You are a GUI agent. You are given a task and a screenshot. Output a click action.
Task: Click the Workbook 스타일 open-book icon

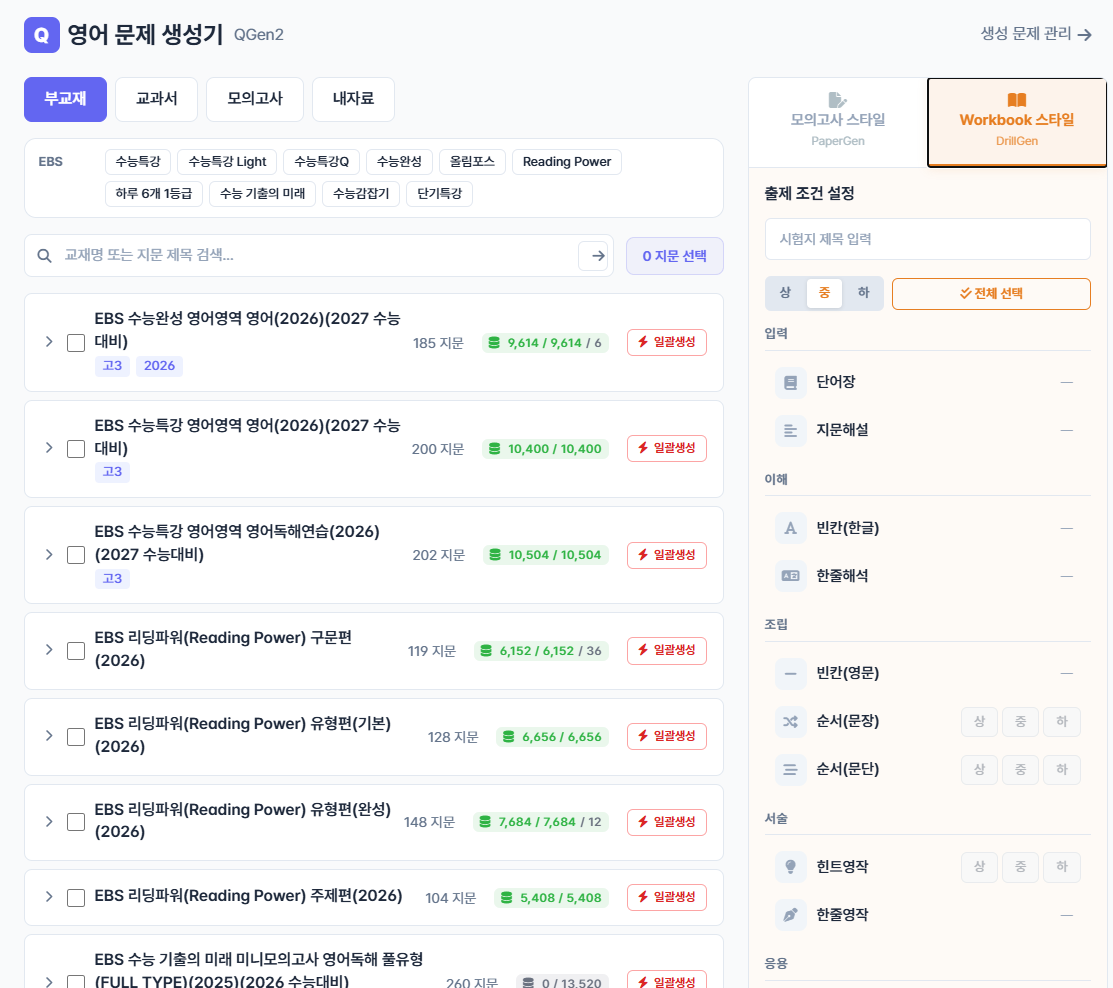1016,100
